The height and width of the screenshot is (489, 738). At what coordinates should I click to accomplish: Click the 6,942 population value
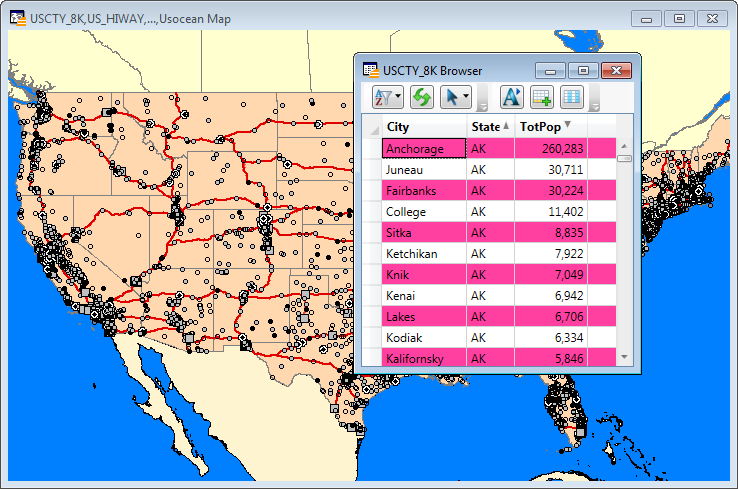pos(569,296)
